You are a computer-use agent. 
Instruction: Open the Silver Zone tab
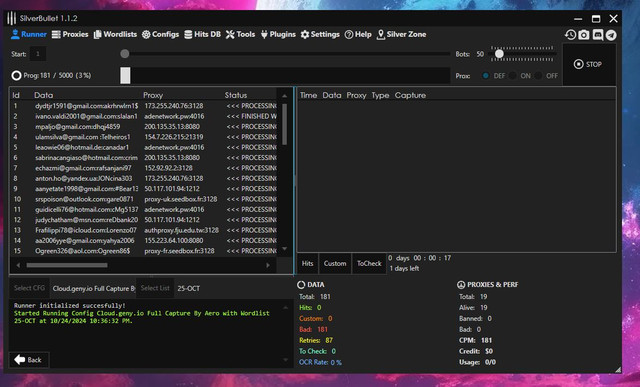[402, 34]
